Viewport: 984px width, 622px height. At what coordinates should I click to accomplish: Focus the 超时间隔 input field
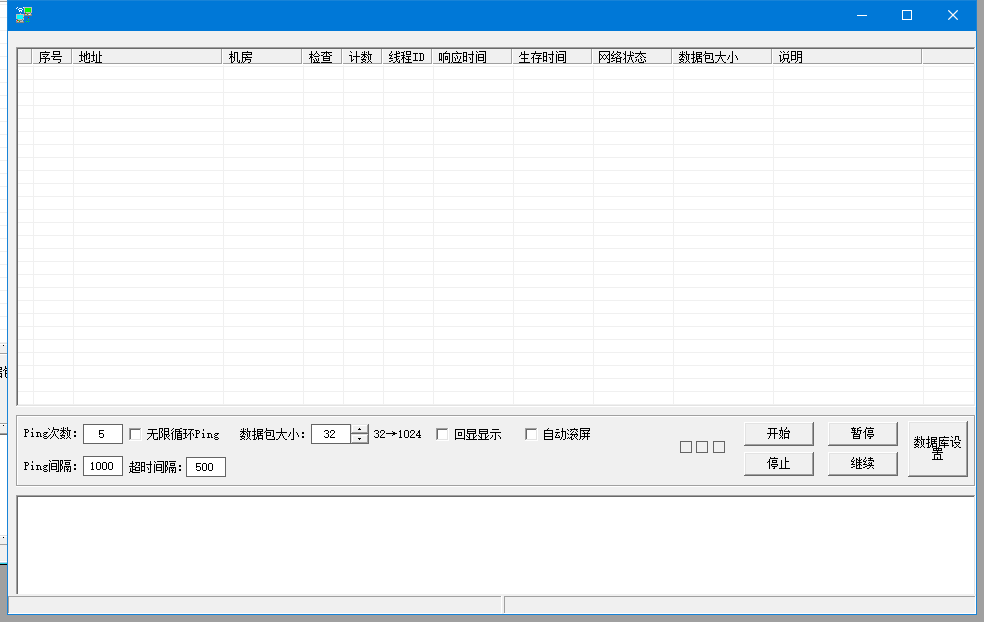[205, 466]
